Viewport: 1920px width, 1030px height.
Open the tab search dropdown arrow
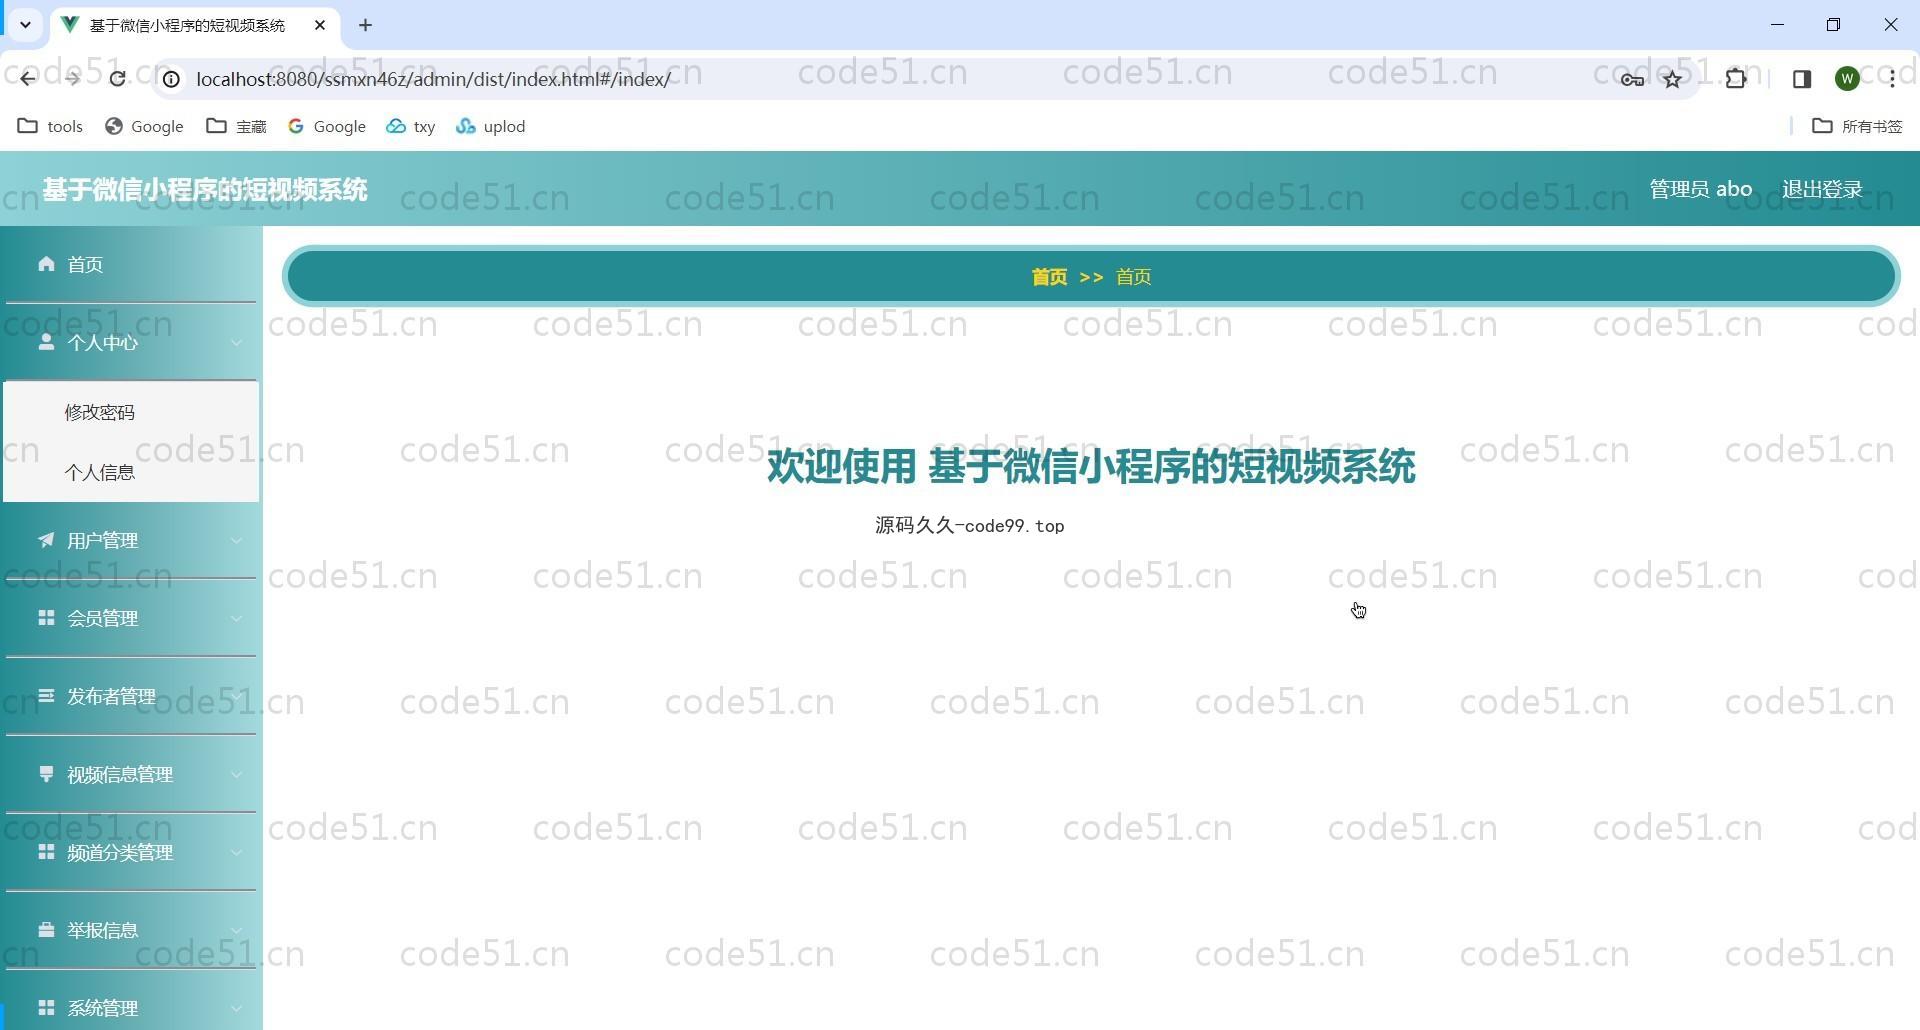pyautogui.click(x=25, y=25)
